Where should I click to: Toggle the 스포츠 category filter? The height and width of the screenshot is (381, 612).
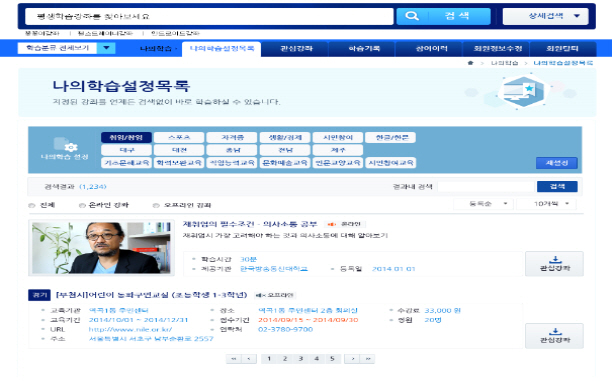click(179, 137)
